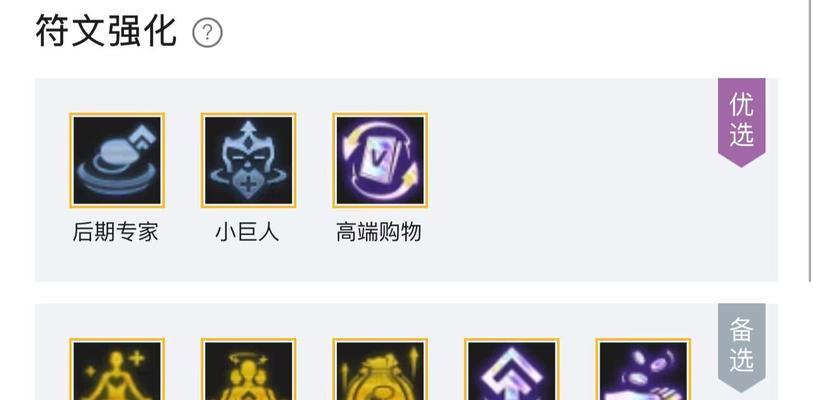Click the 后期专家 text label
This screenshot has width=813, height=400.
coord(116,232)
